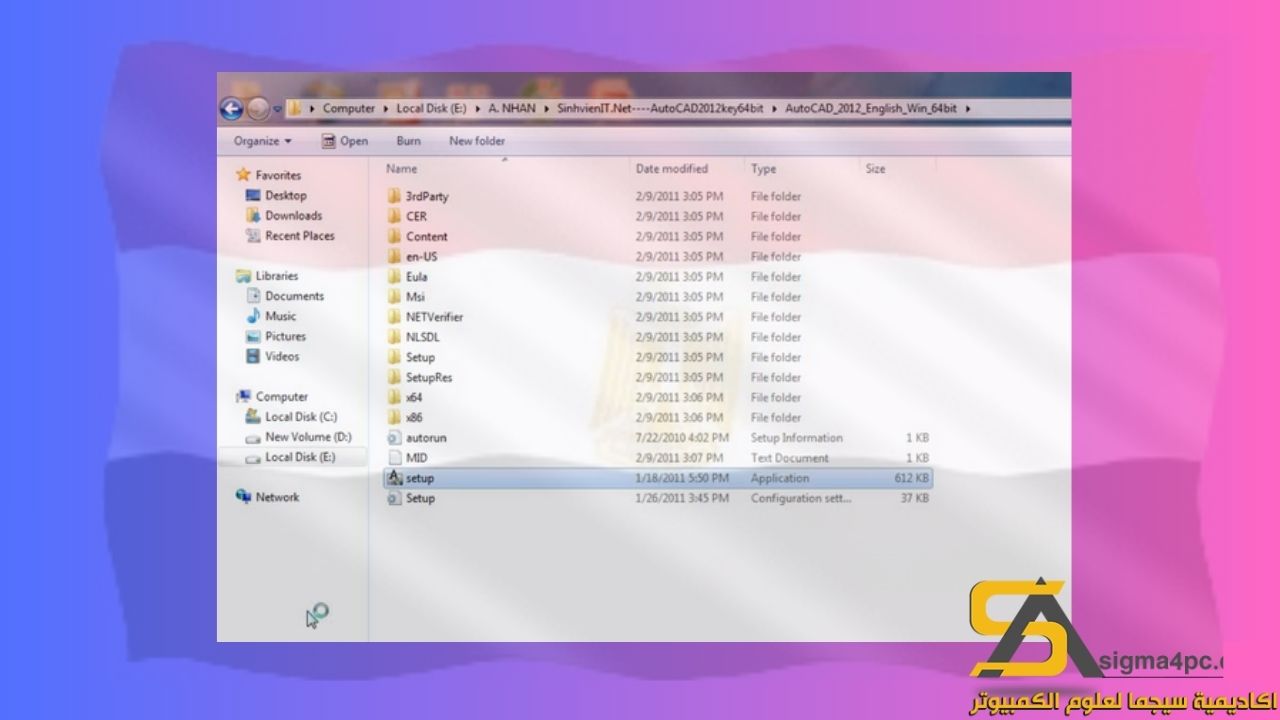The image size is (1280, 720).
Task: Click Local Disk (E:) breadcrumb in address bar
Action: pos(431,108)
